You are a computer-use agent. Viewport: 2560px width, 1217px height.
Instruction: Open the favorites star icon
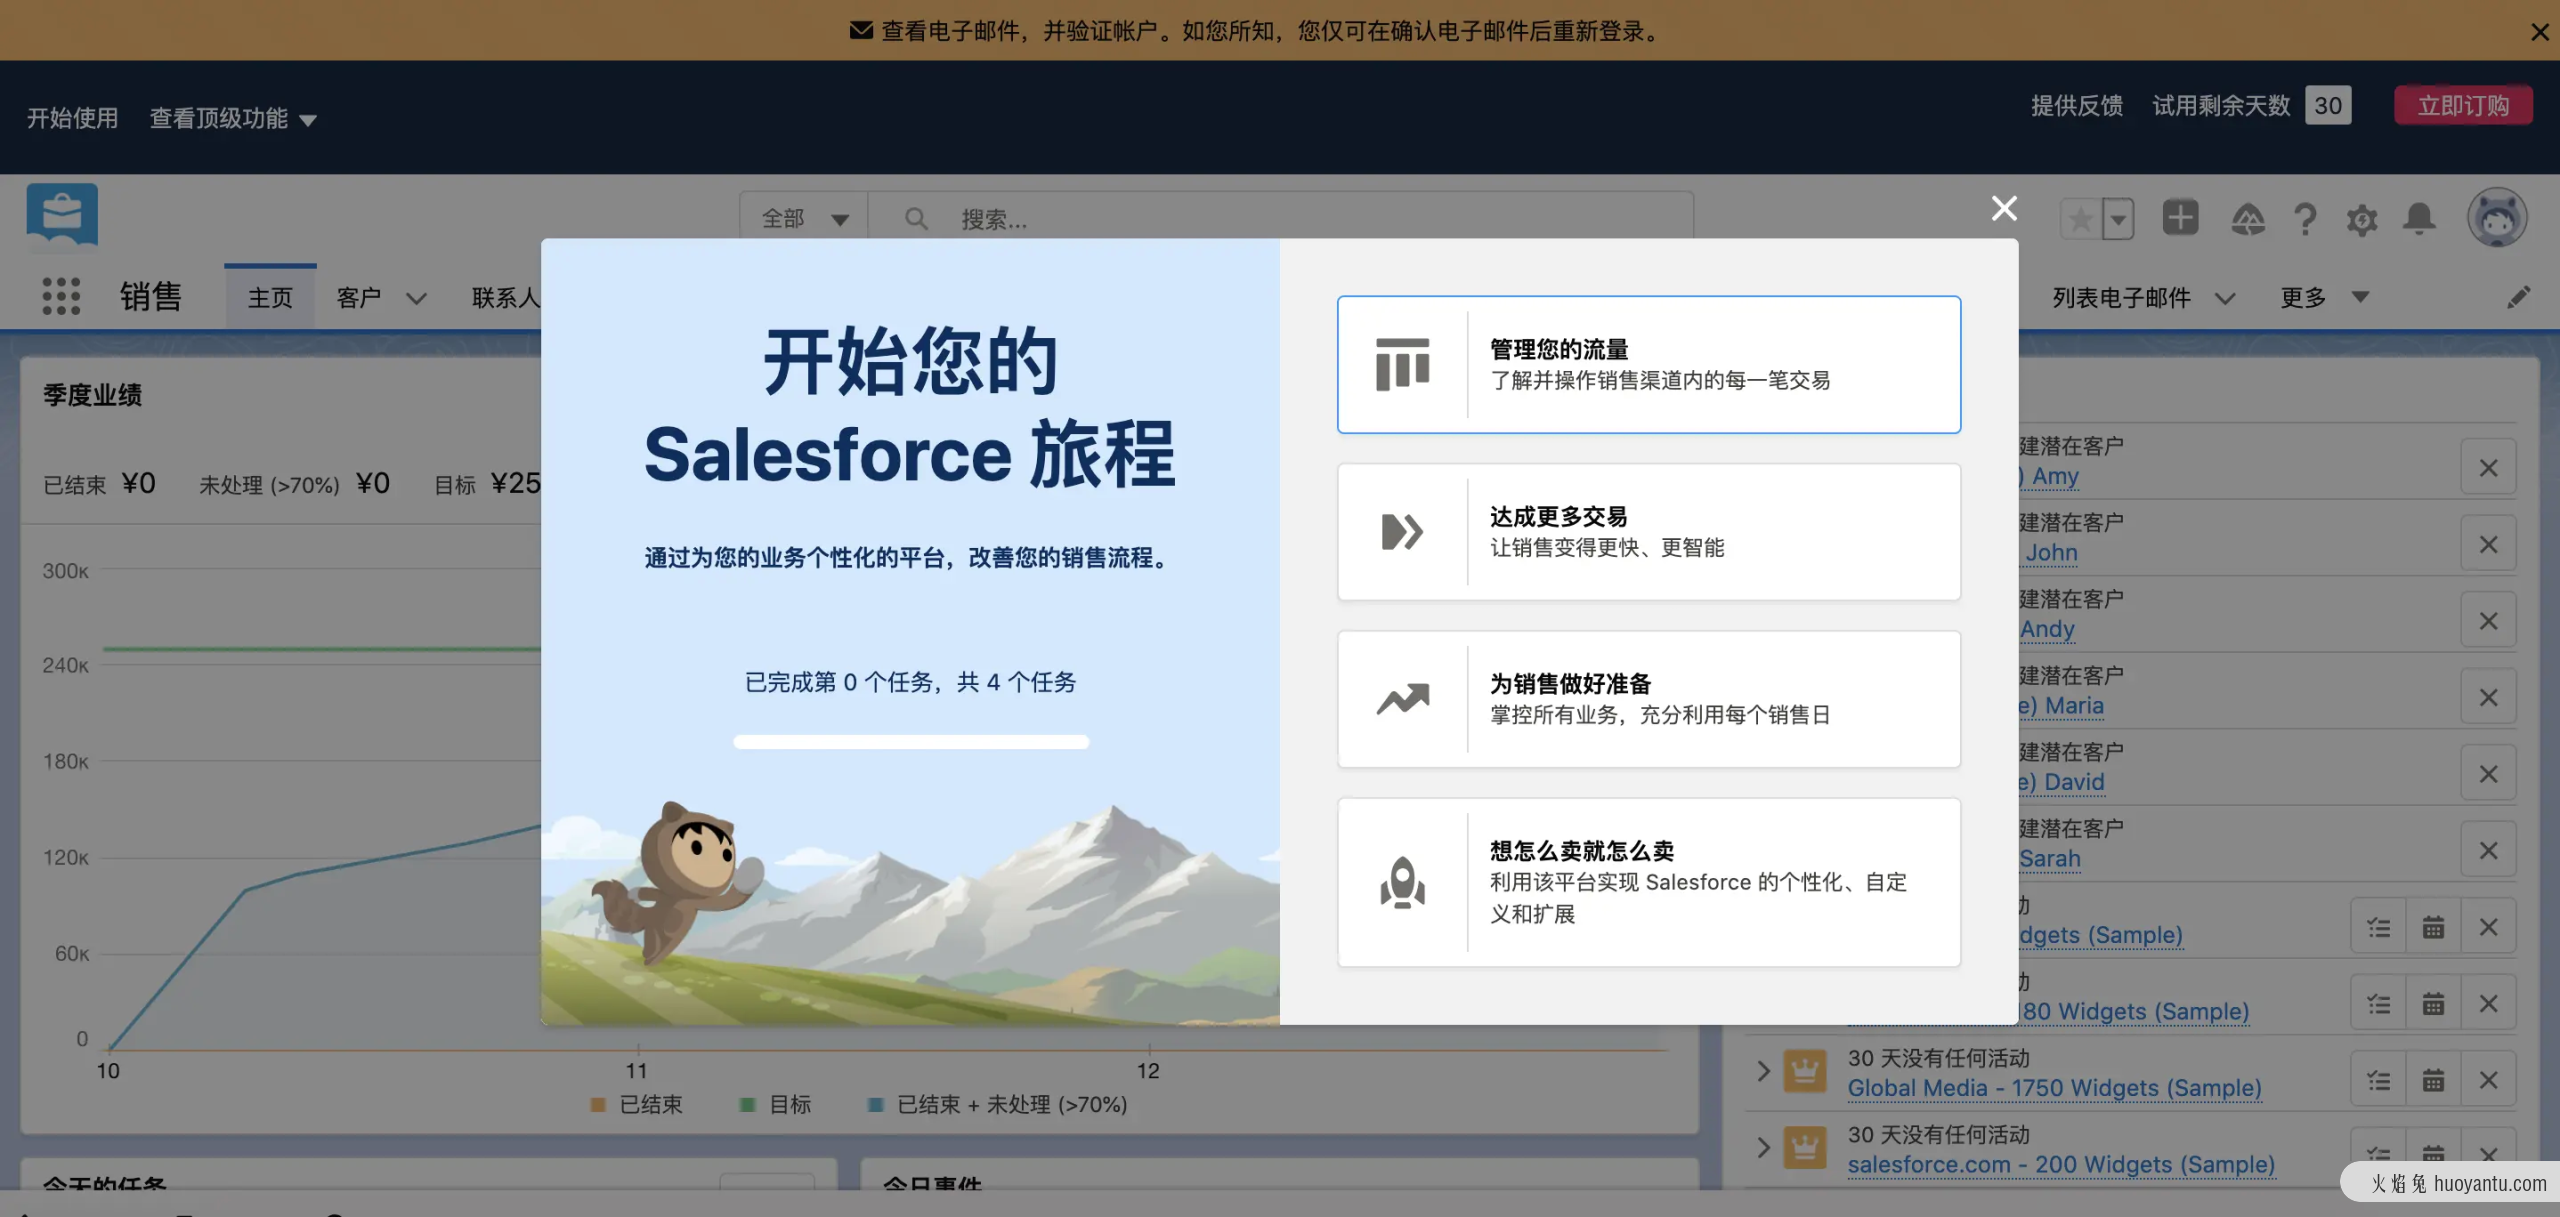(2081, 219)
